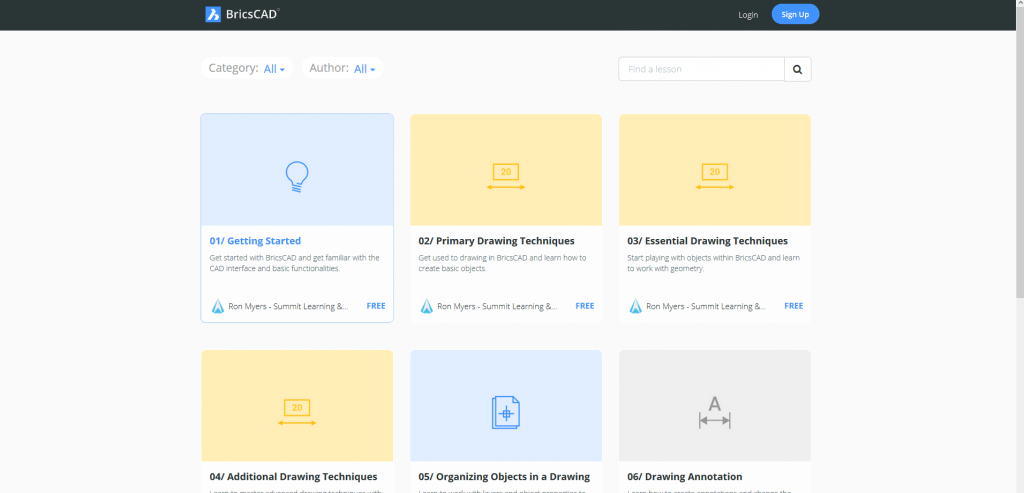Open 03/ Essential Drawing Techniques lesson title

pos(707,241)
